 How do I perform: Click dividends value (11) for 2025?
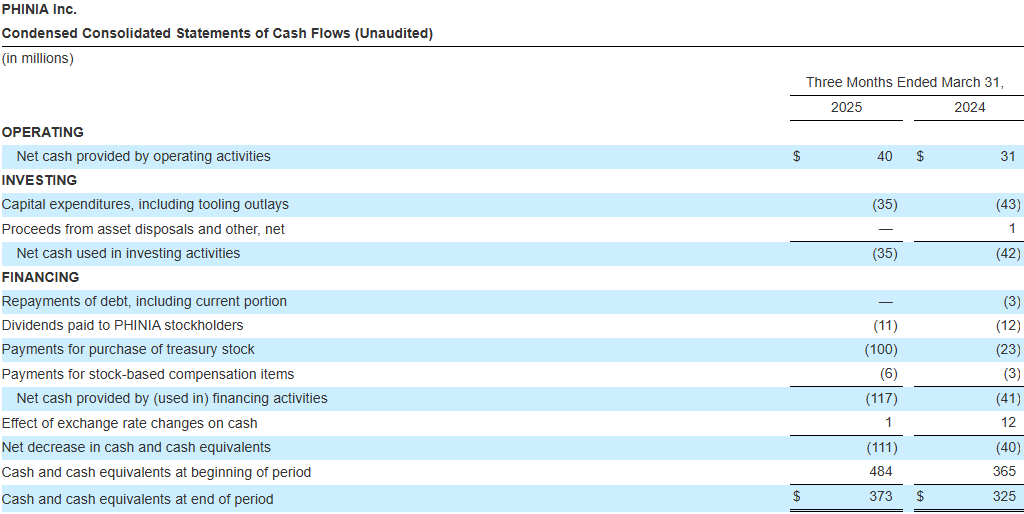coord(885,326)
